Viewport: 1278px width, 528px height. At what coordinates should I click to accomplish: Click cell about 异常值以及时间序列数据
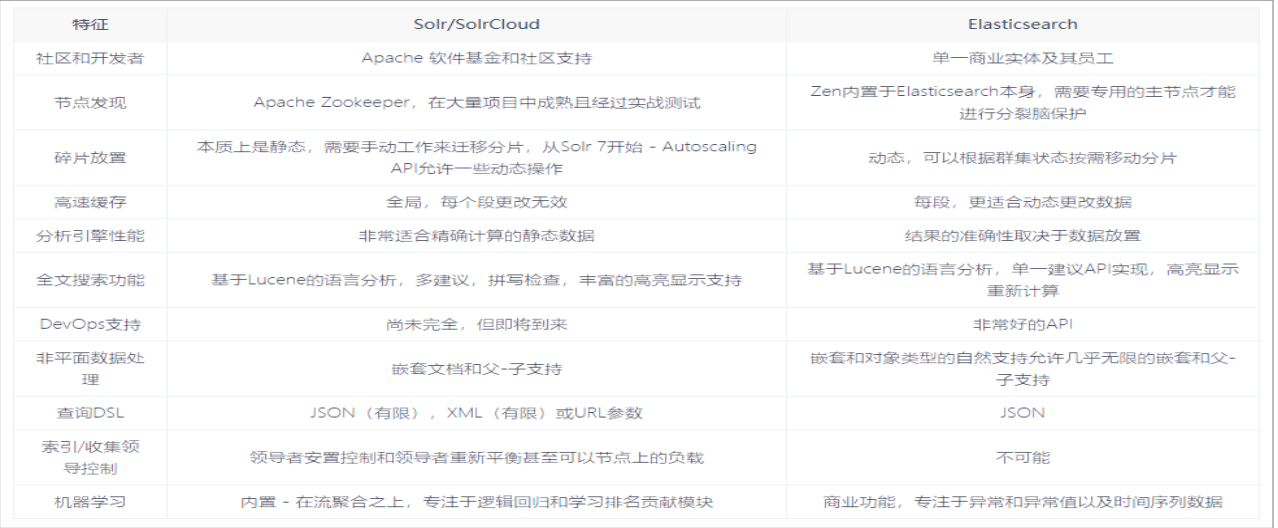pos(1022,502)
